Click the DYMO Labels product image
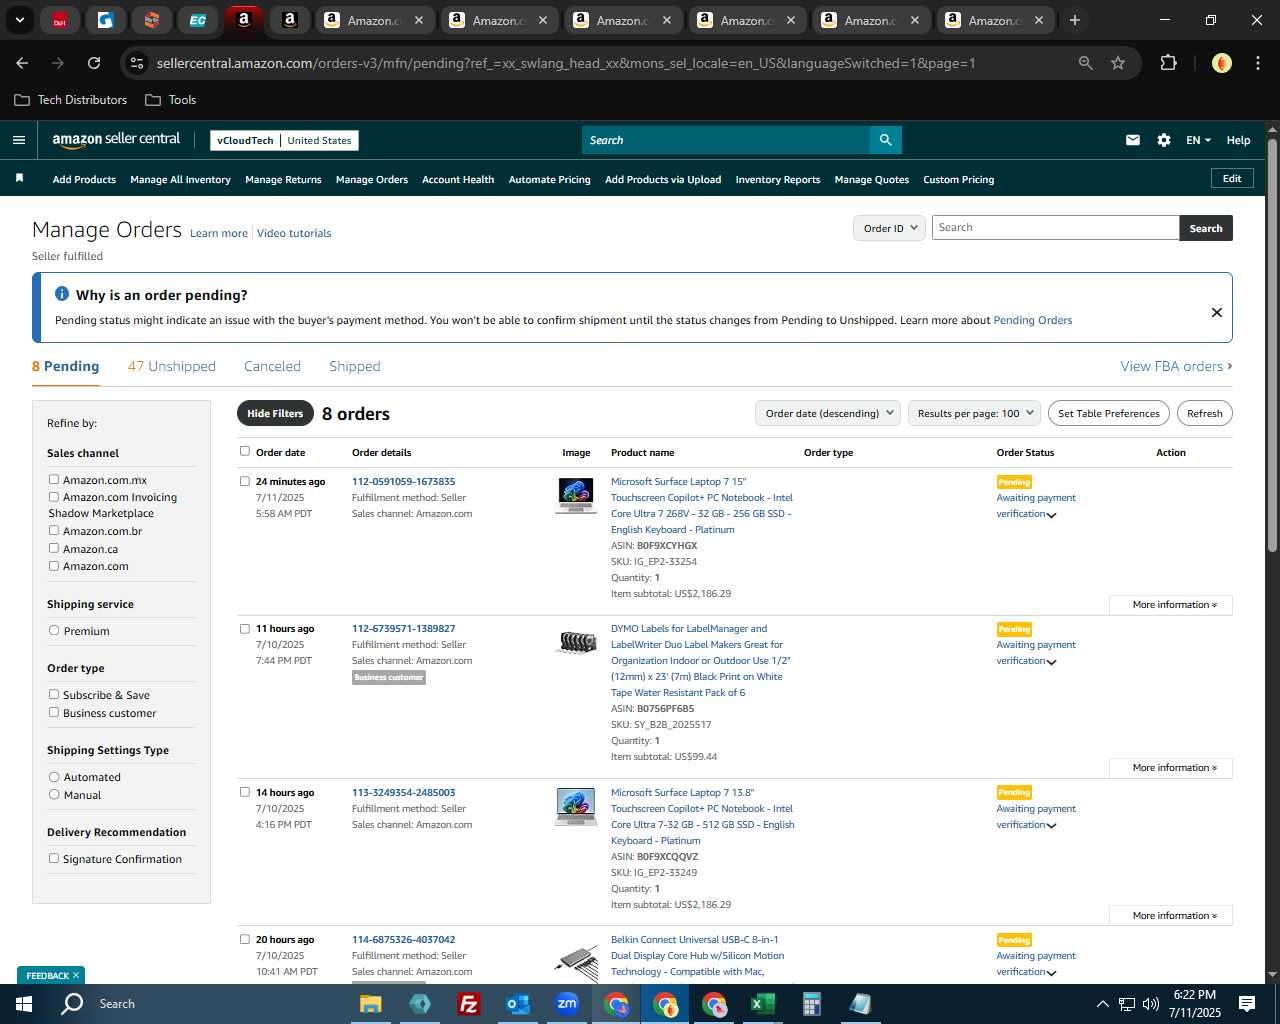Image resolution: width=1280 pixels, height=1024 pixels. [576, 642]
